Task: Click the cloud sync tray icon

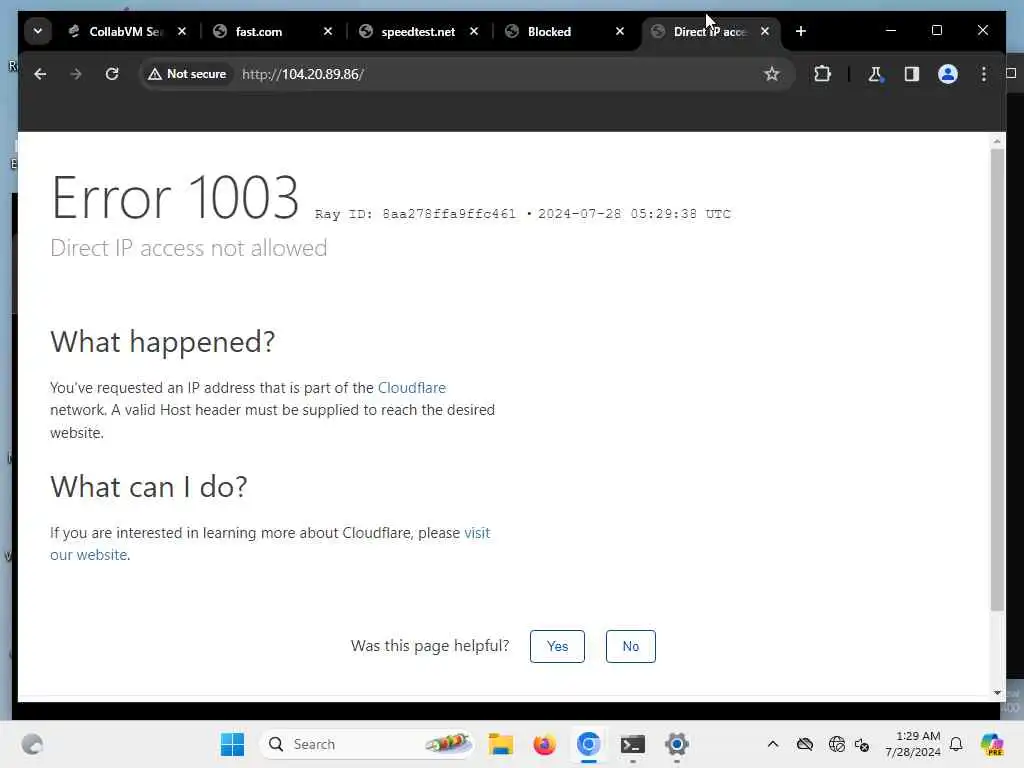Action: tap(805, 744)
